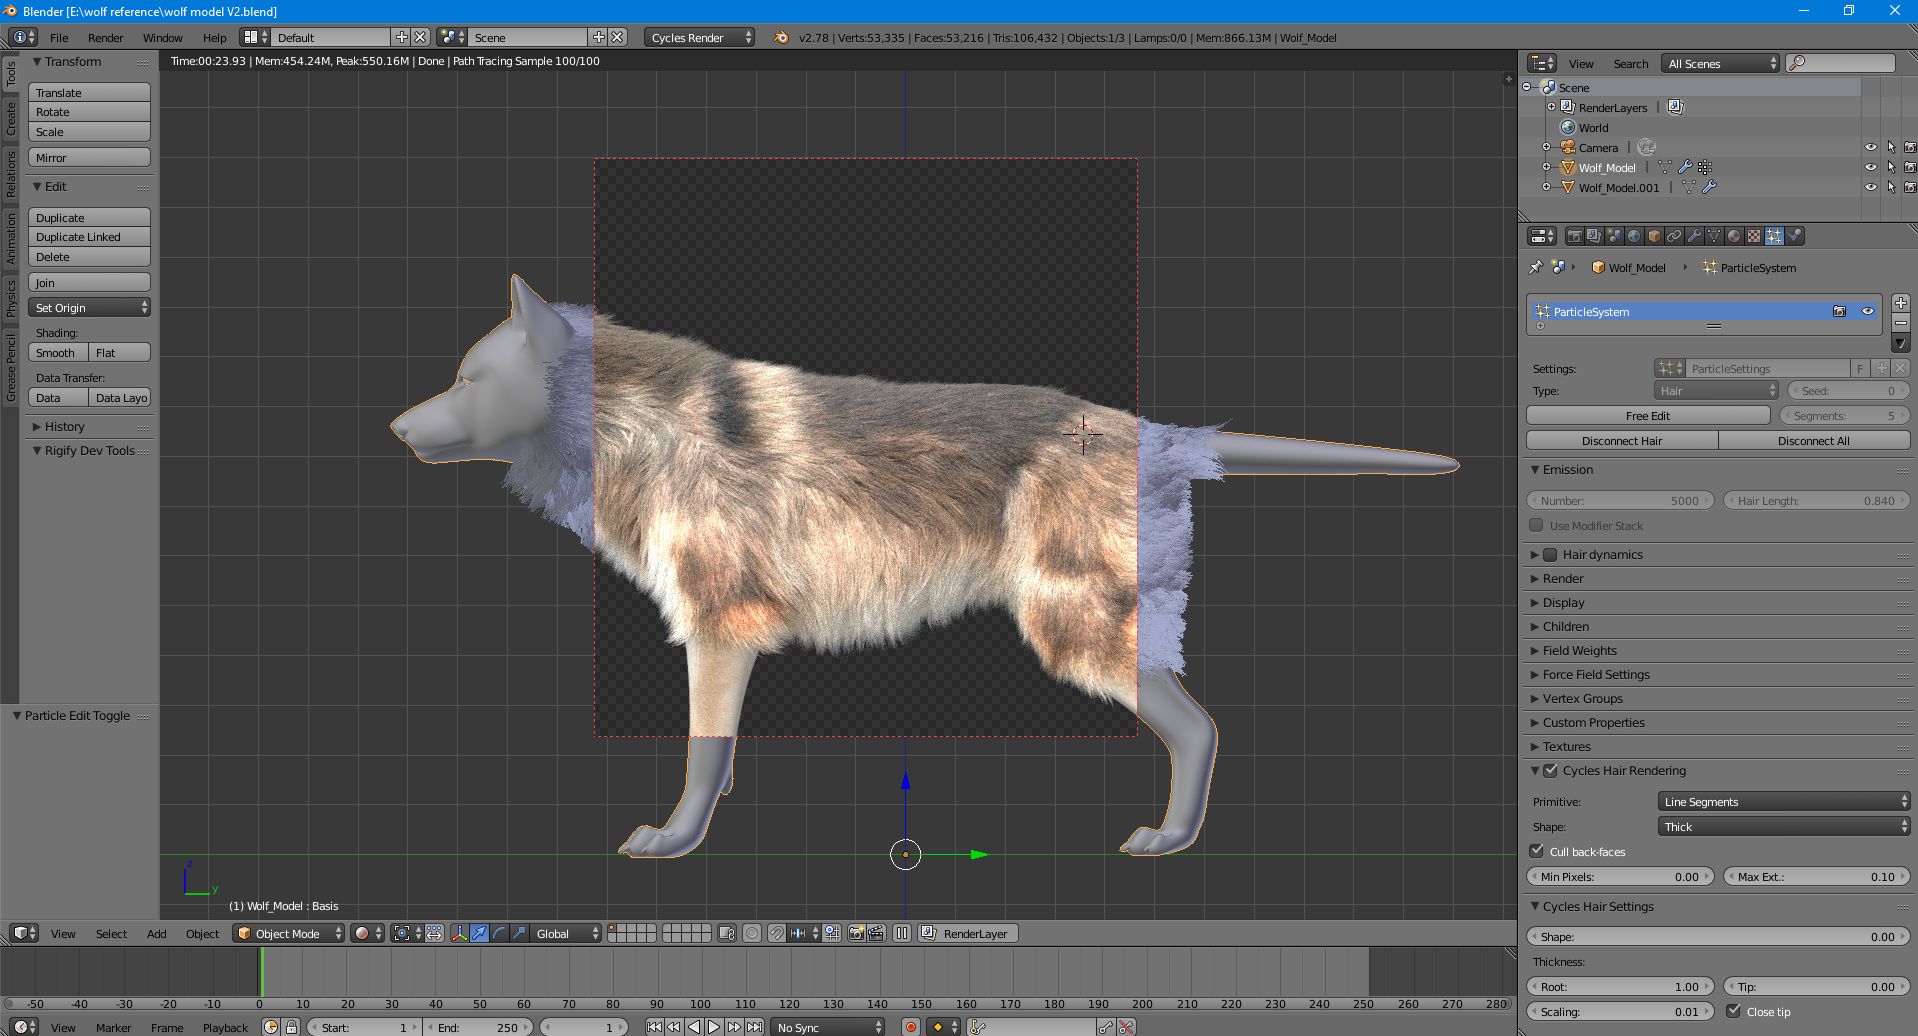Uncheck the Cull back-faces checkbox
Viewport: 1918px width, 1036px height.
tap(1537, 851)
